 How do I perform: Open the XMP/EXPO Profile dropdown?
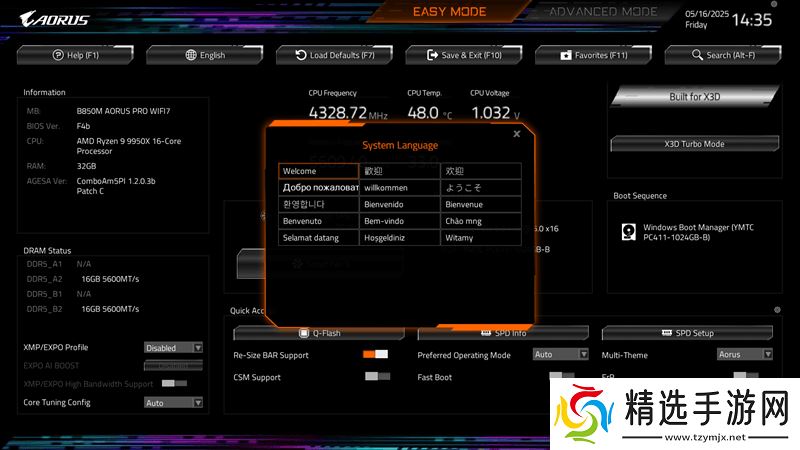click(173, 348)
